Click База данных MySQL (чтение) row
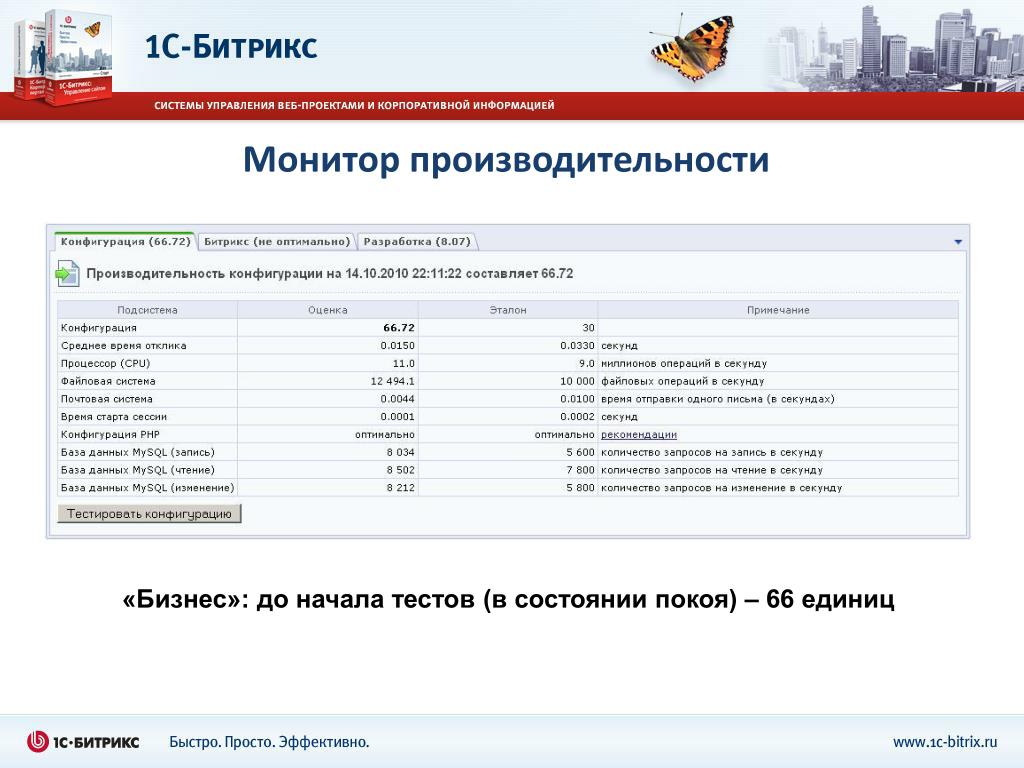Image resolution: width=1024 pixels, height=768 pixels. click(508, 470)
